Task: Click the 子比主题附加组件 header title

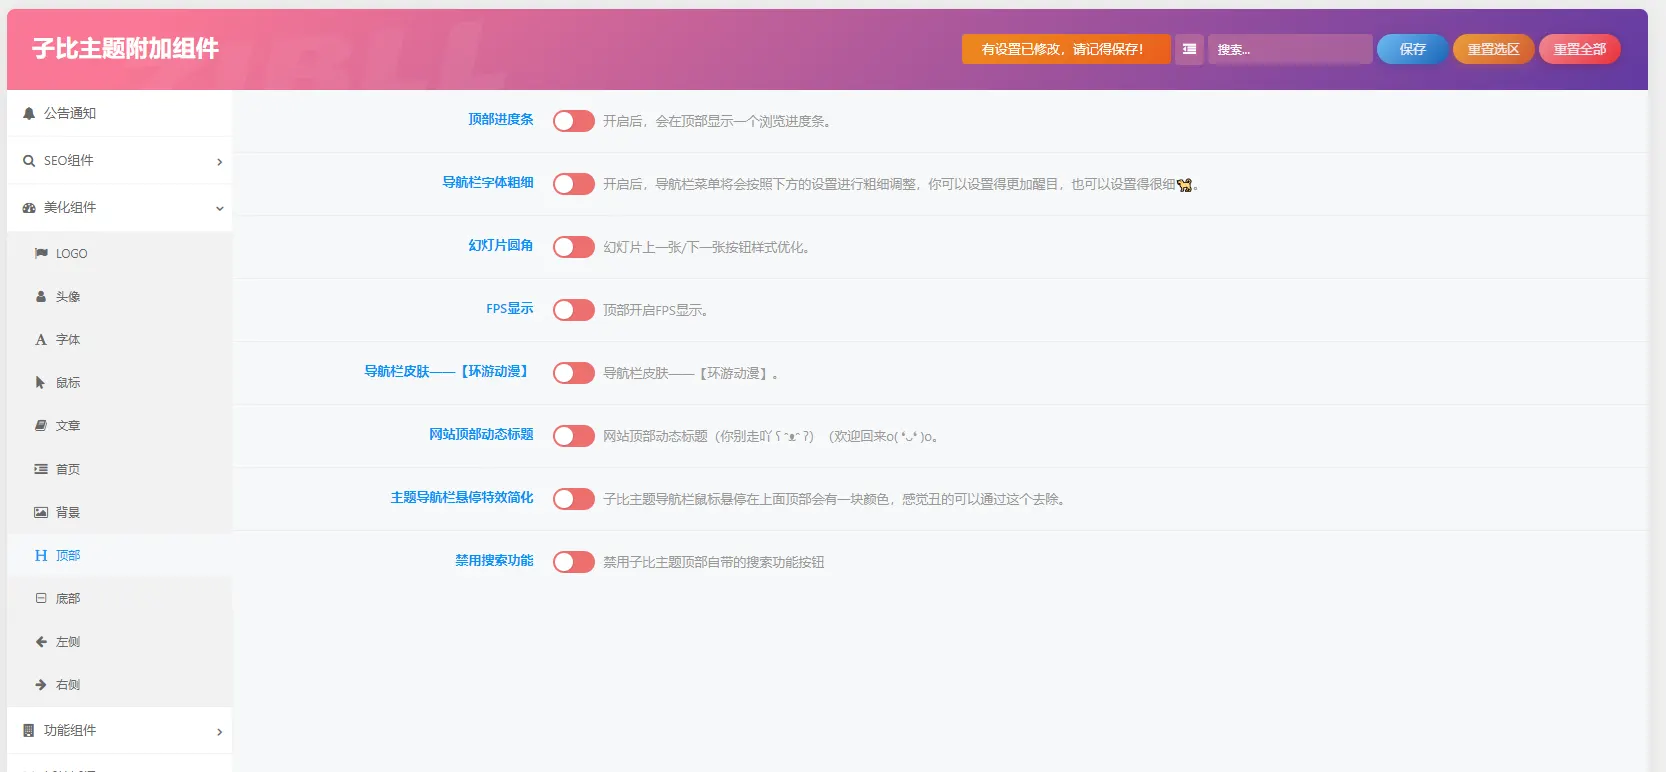Action: (125, 49)
